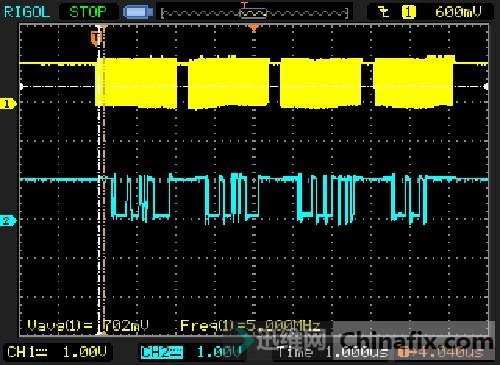Image resolution: width=500 pixels, height=365 pixels.
Task: Click the orange T trigger position marker
Action: coord(96,38)
